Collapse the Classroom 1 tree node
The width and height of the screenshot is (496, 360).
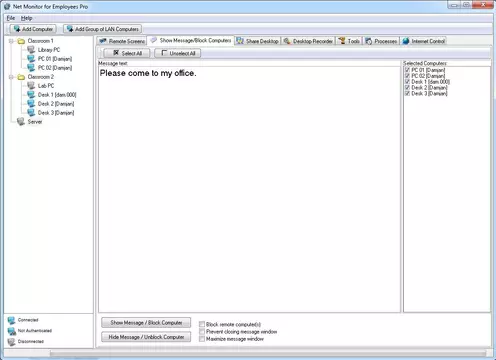pyautogui.click(x=11, y=41)
